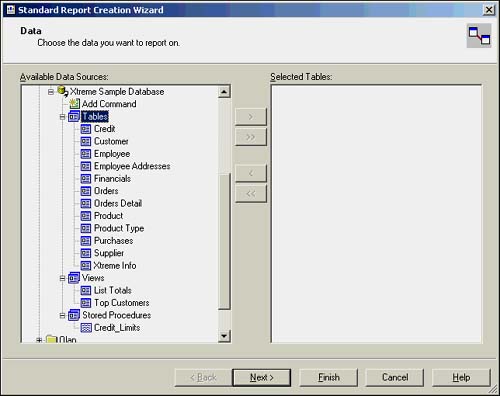
Task: Add all tables with >> button
Action: pyautogui.click(x=251, y=137)
